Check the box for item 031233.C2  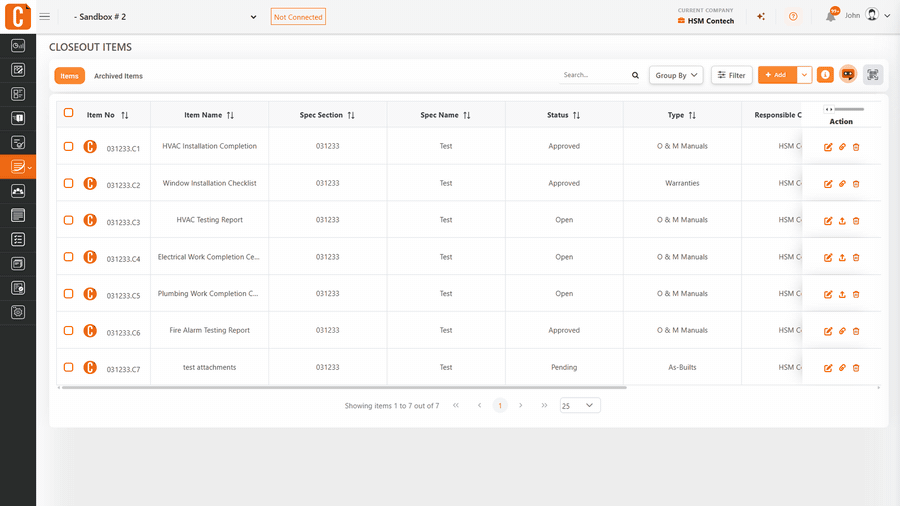pyautogui.click(x=68, y=183)
